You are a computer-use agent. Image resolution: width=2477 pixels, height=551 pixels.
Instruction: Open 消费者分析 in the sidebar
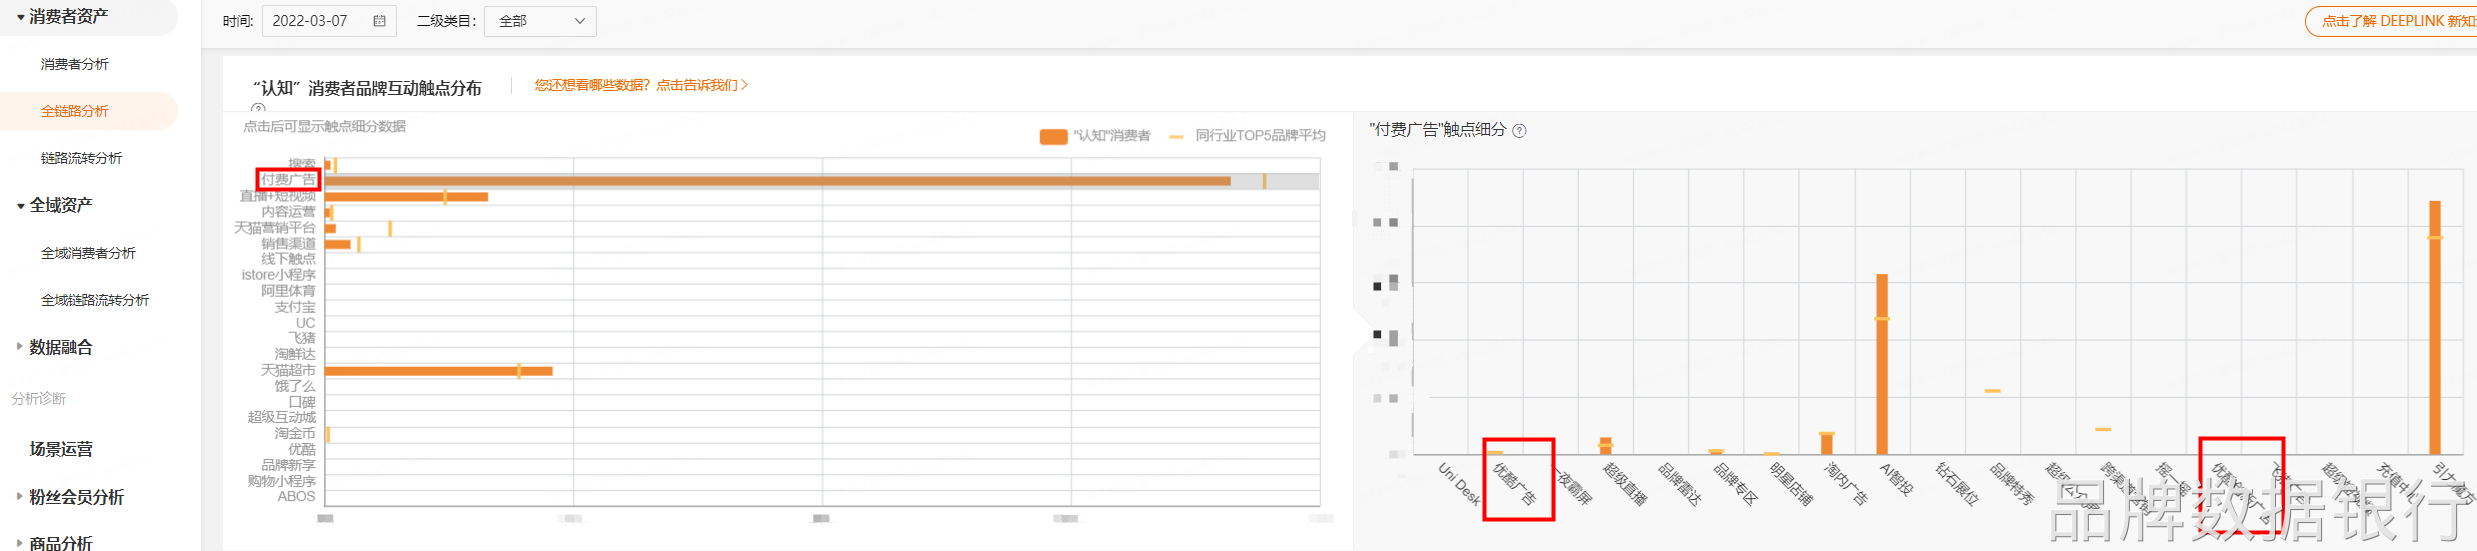[75, 64]
